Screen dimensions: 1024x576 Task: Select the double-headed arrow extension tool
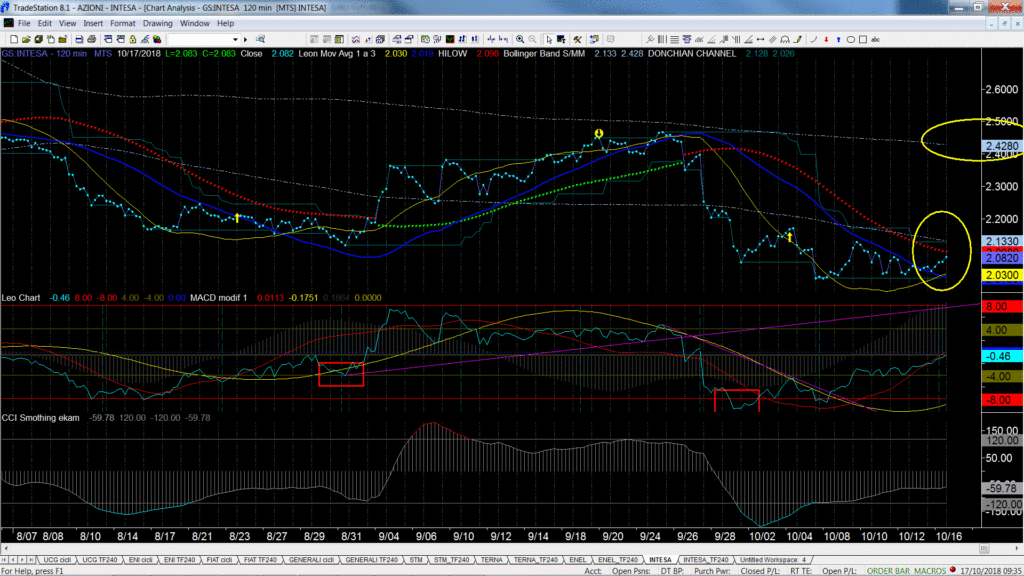(760, 39)
